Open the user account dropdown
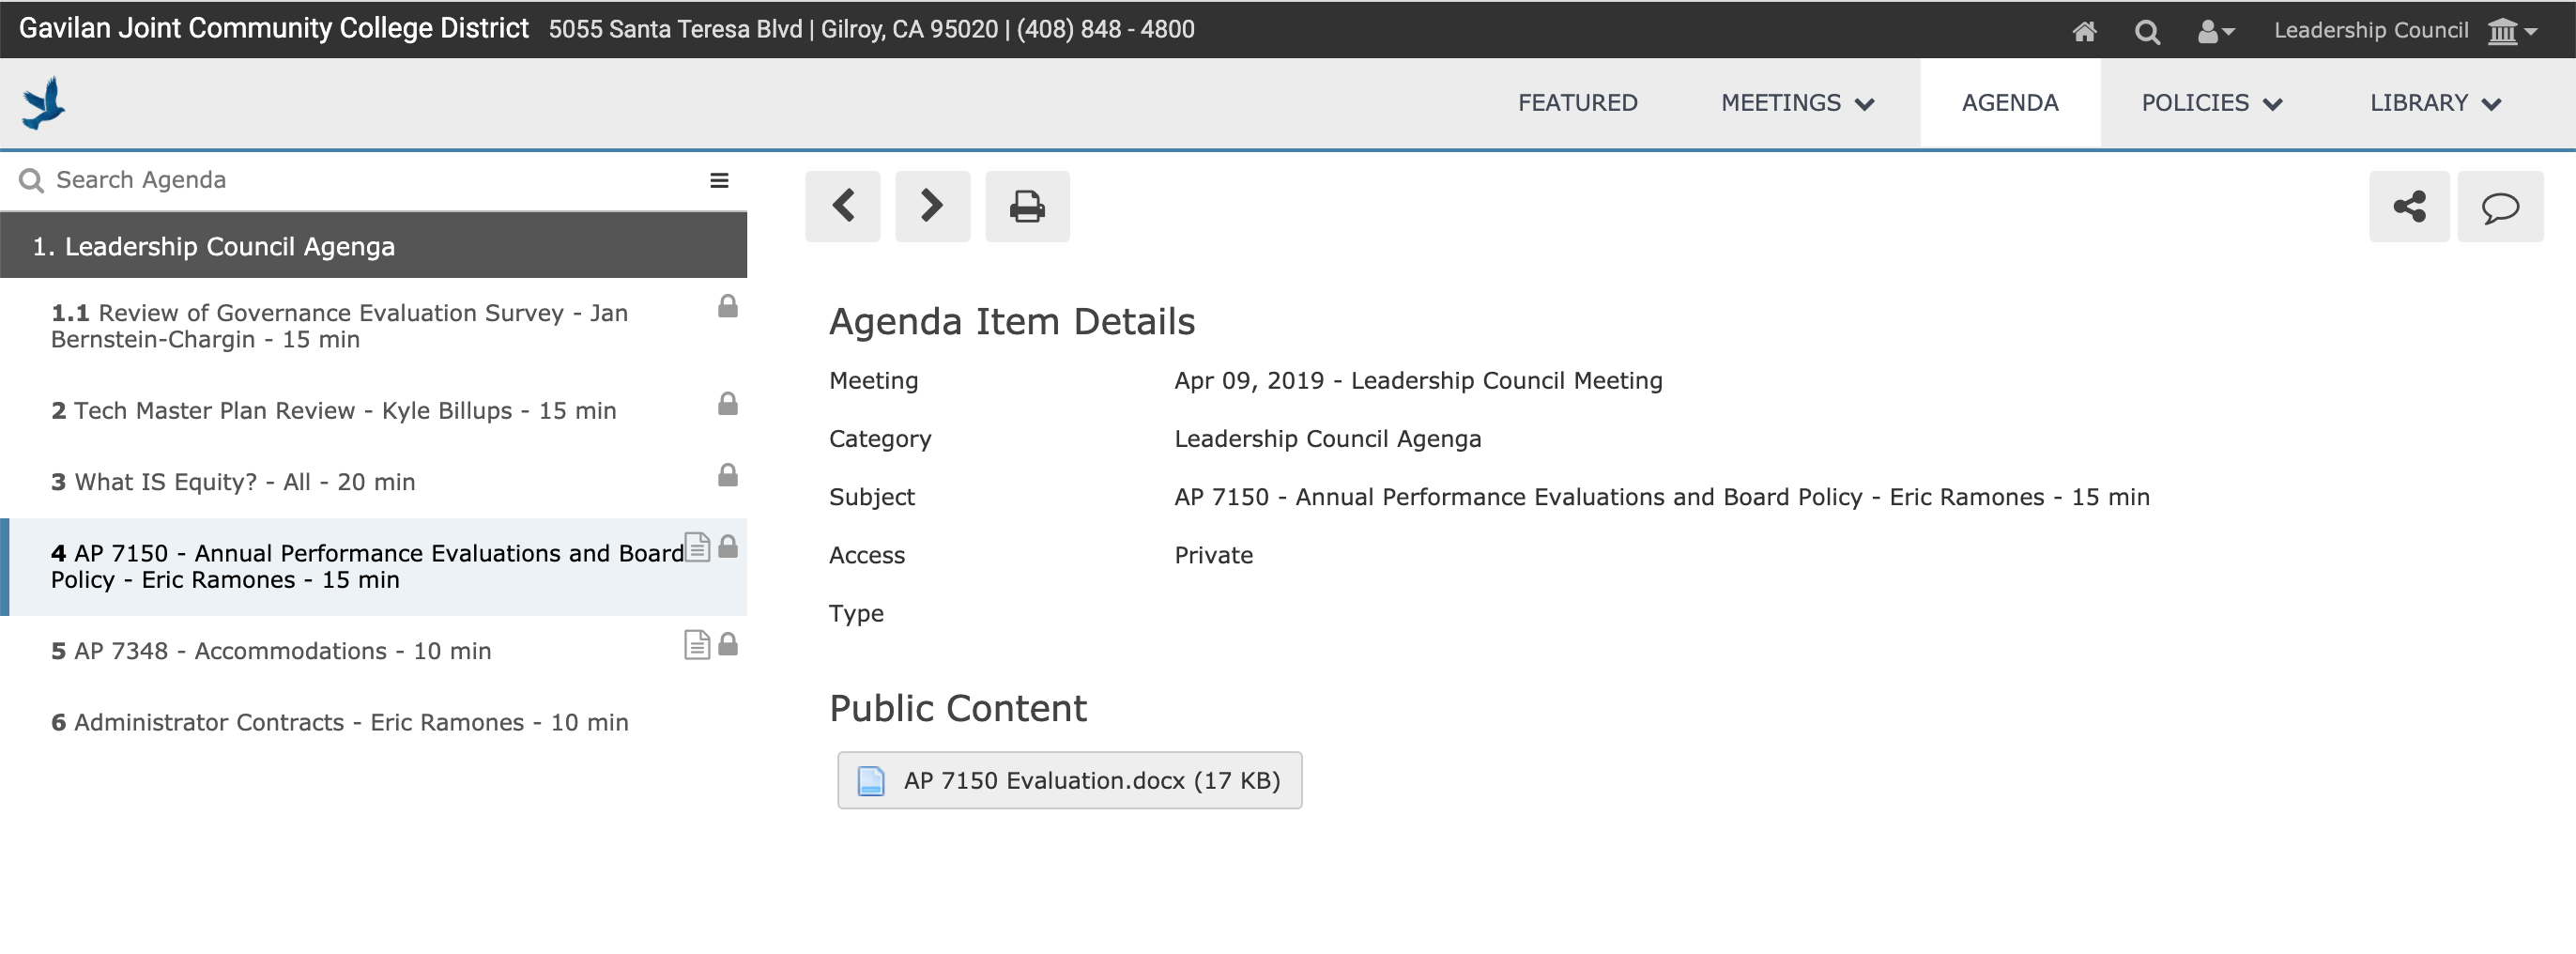2576x954 pixels. pos(2215,31)
